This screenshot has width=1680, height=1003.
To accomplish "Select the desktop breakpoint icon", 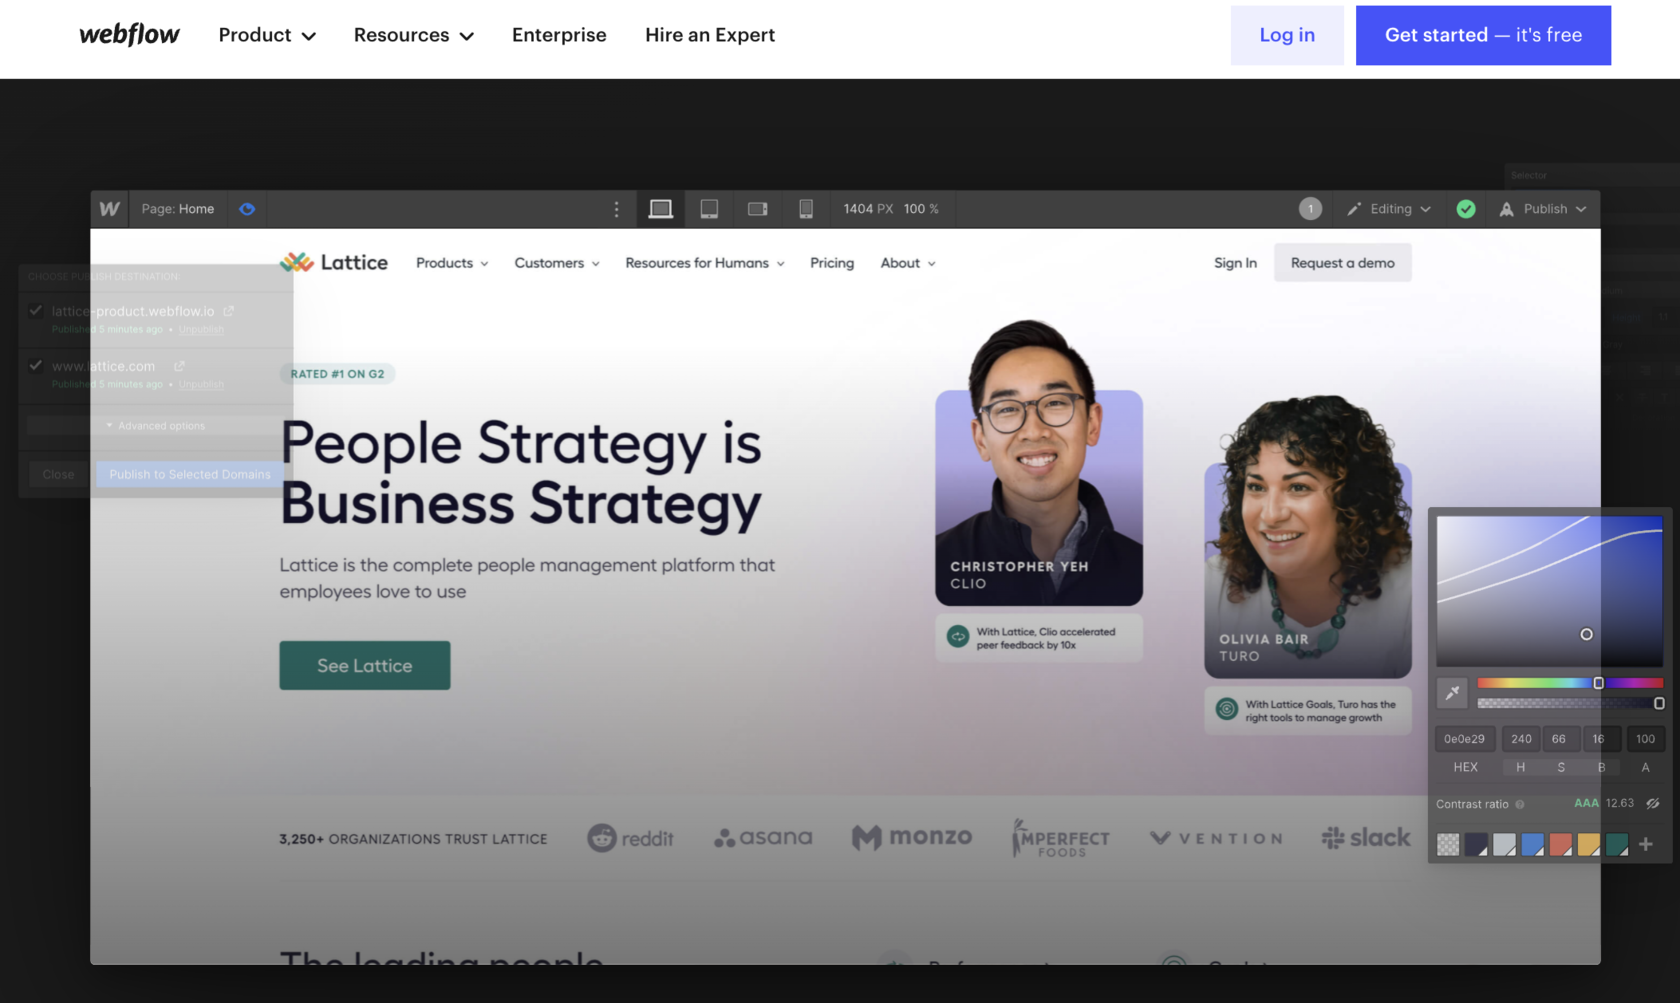I will pyautogui.click(x=660, y=209).
